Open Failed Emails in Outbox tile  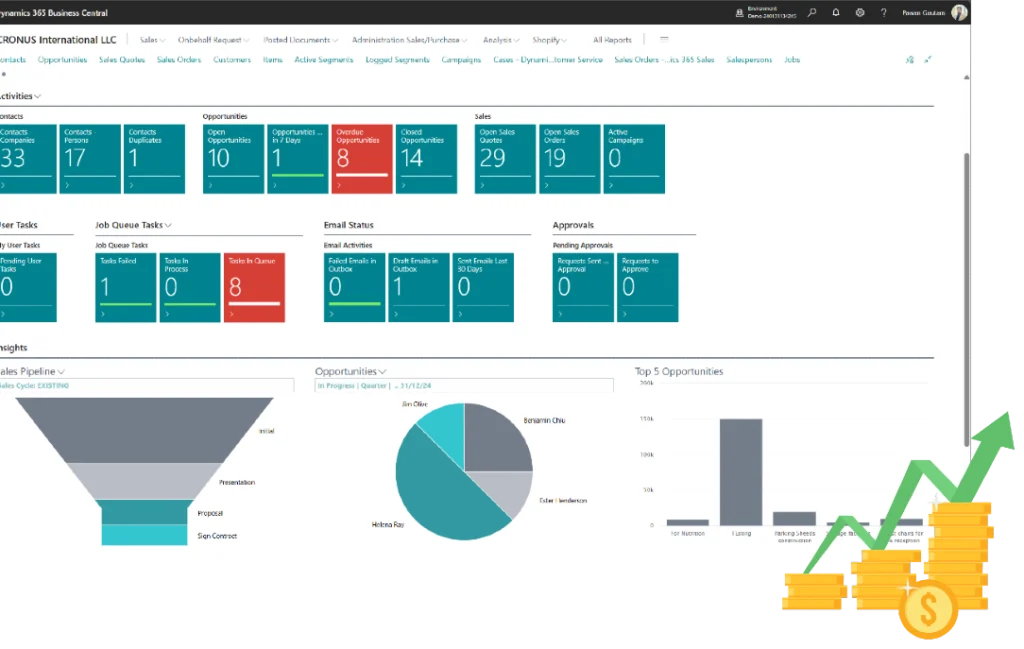(x=355, y=287)
